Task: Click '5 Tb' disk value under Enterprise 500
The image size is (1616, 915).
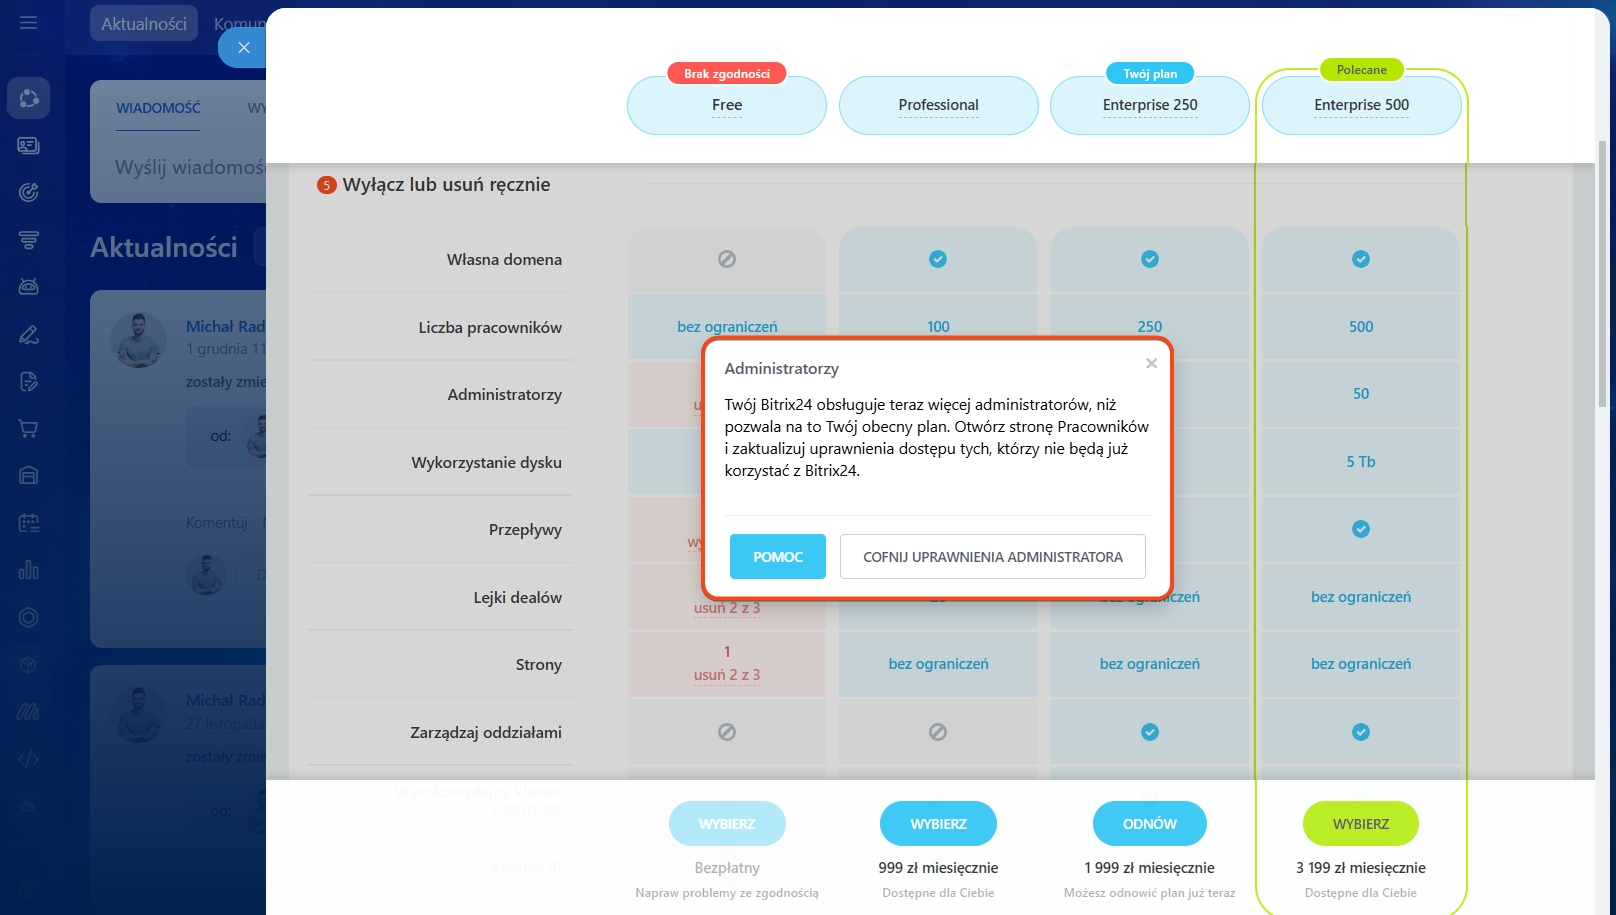Action: tap(1361, 462)
